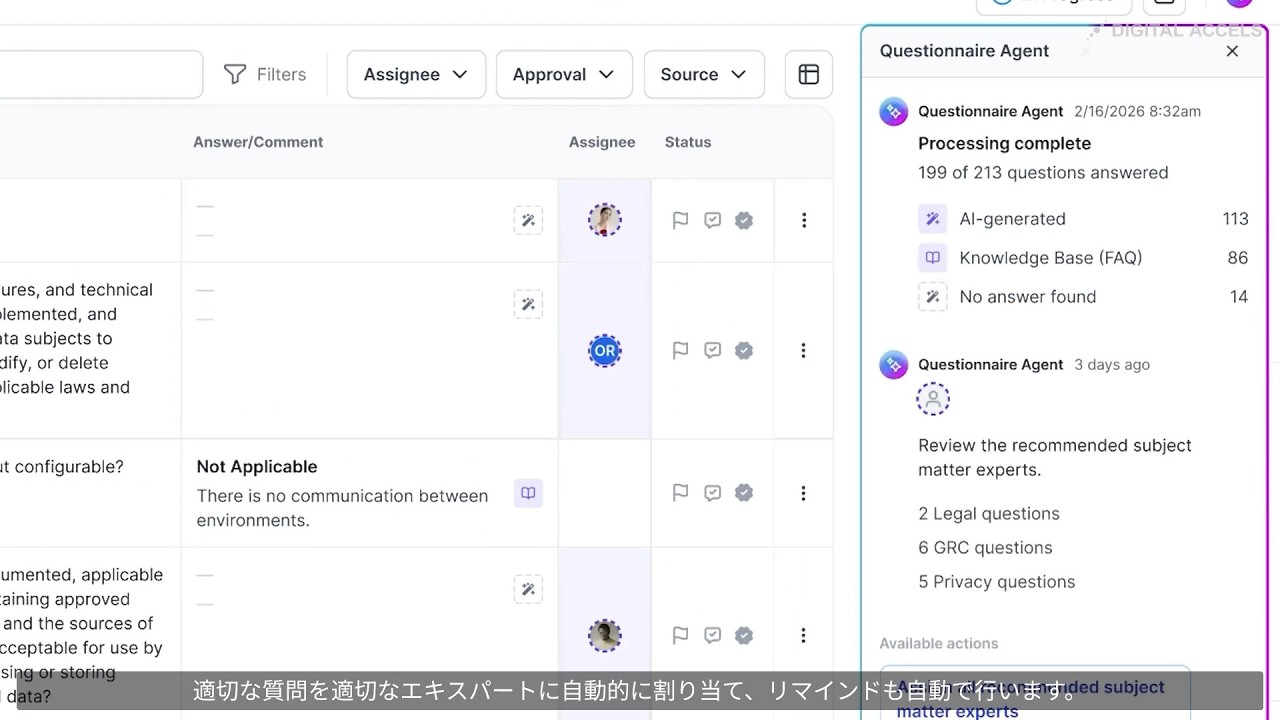Viewport: 1280px width, 720px height.
Task: Expand the Source dropdown filter
Action: coord(704,75)
